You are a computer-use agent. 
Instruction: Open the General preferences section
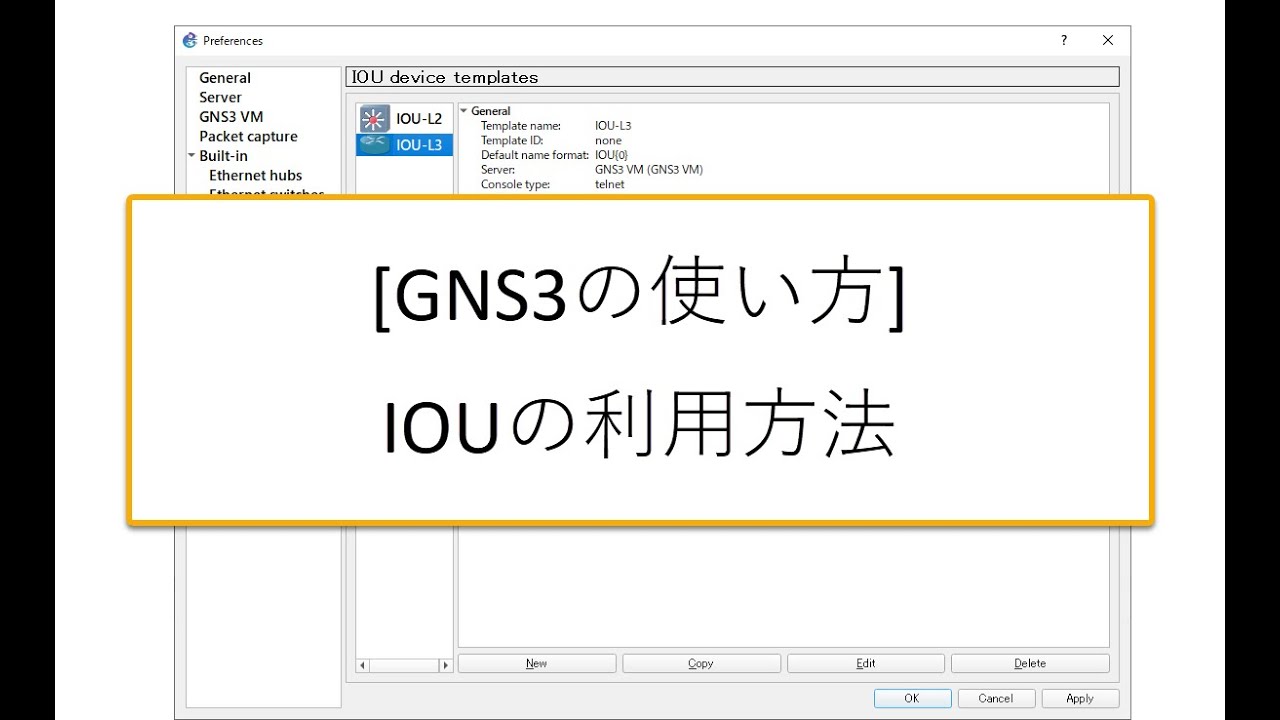(225, 78)
